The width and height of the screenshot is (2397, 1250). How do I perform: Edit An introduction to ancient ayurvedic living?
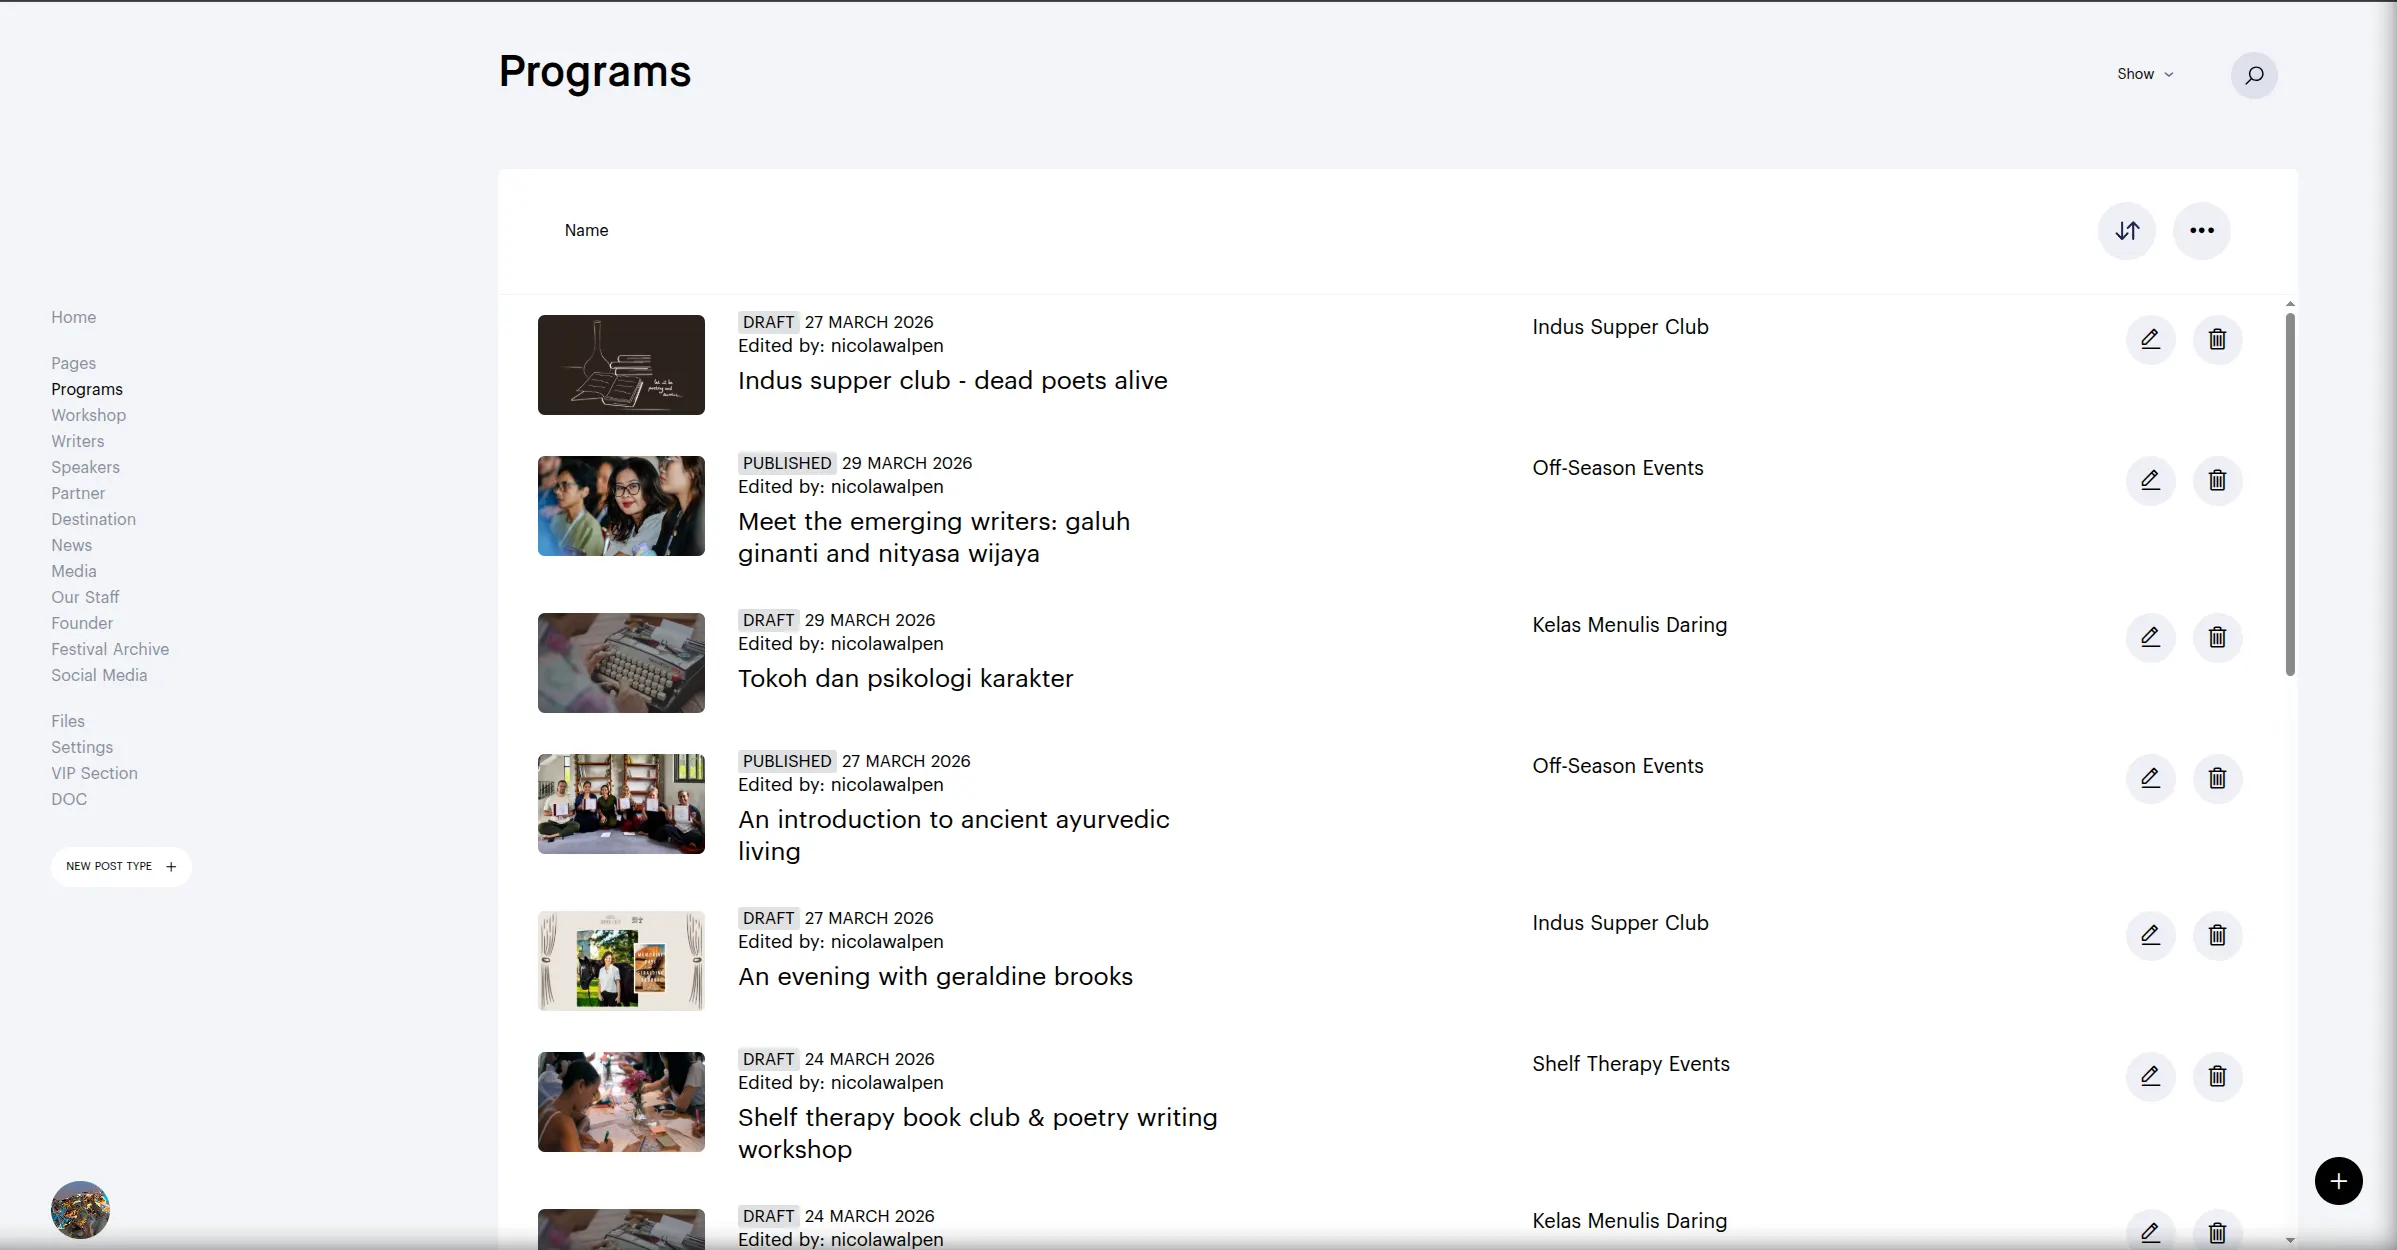(x=2150, y=779)
